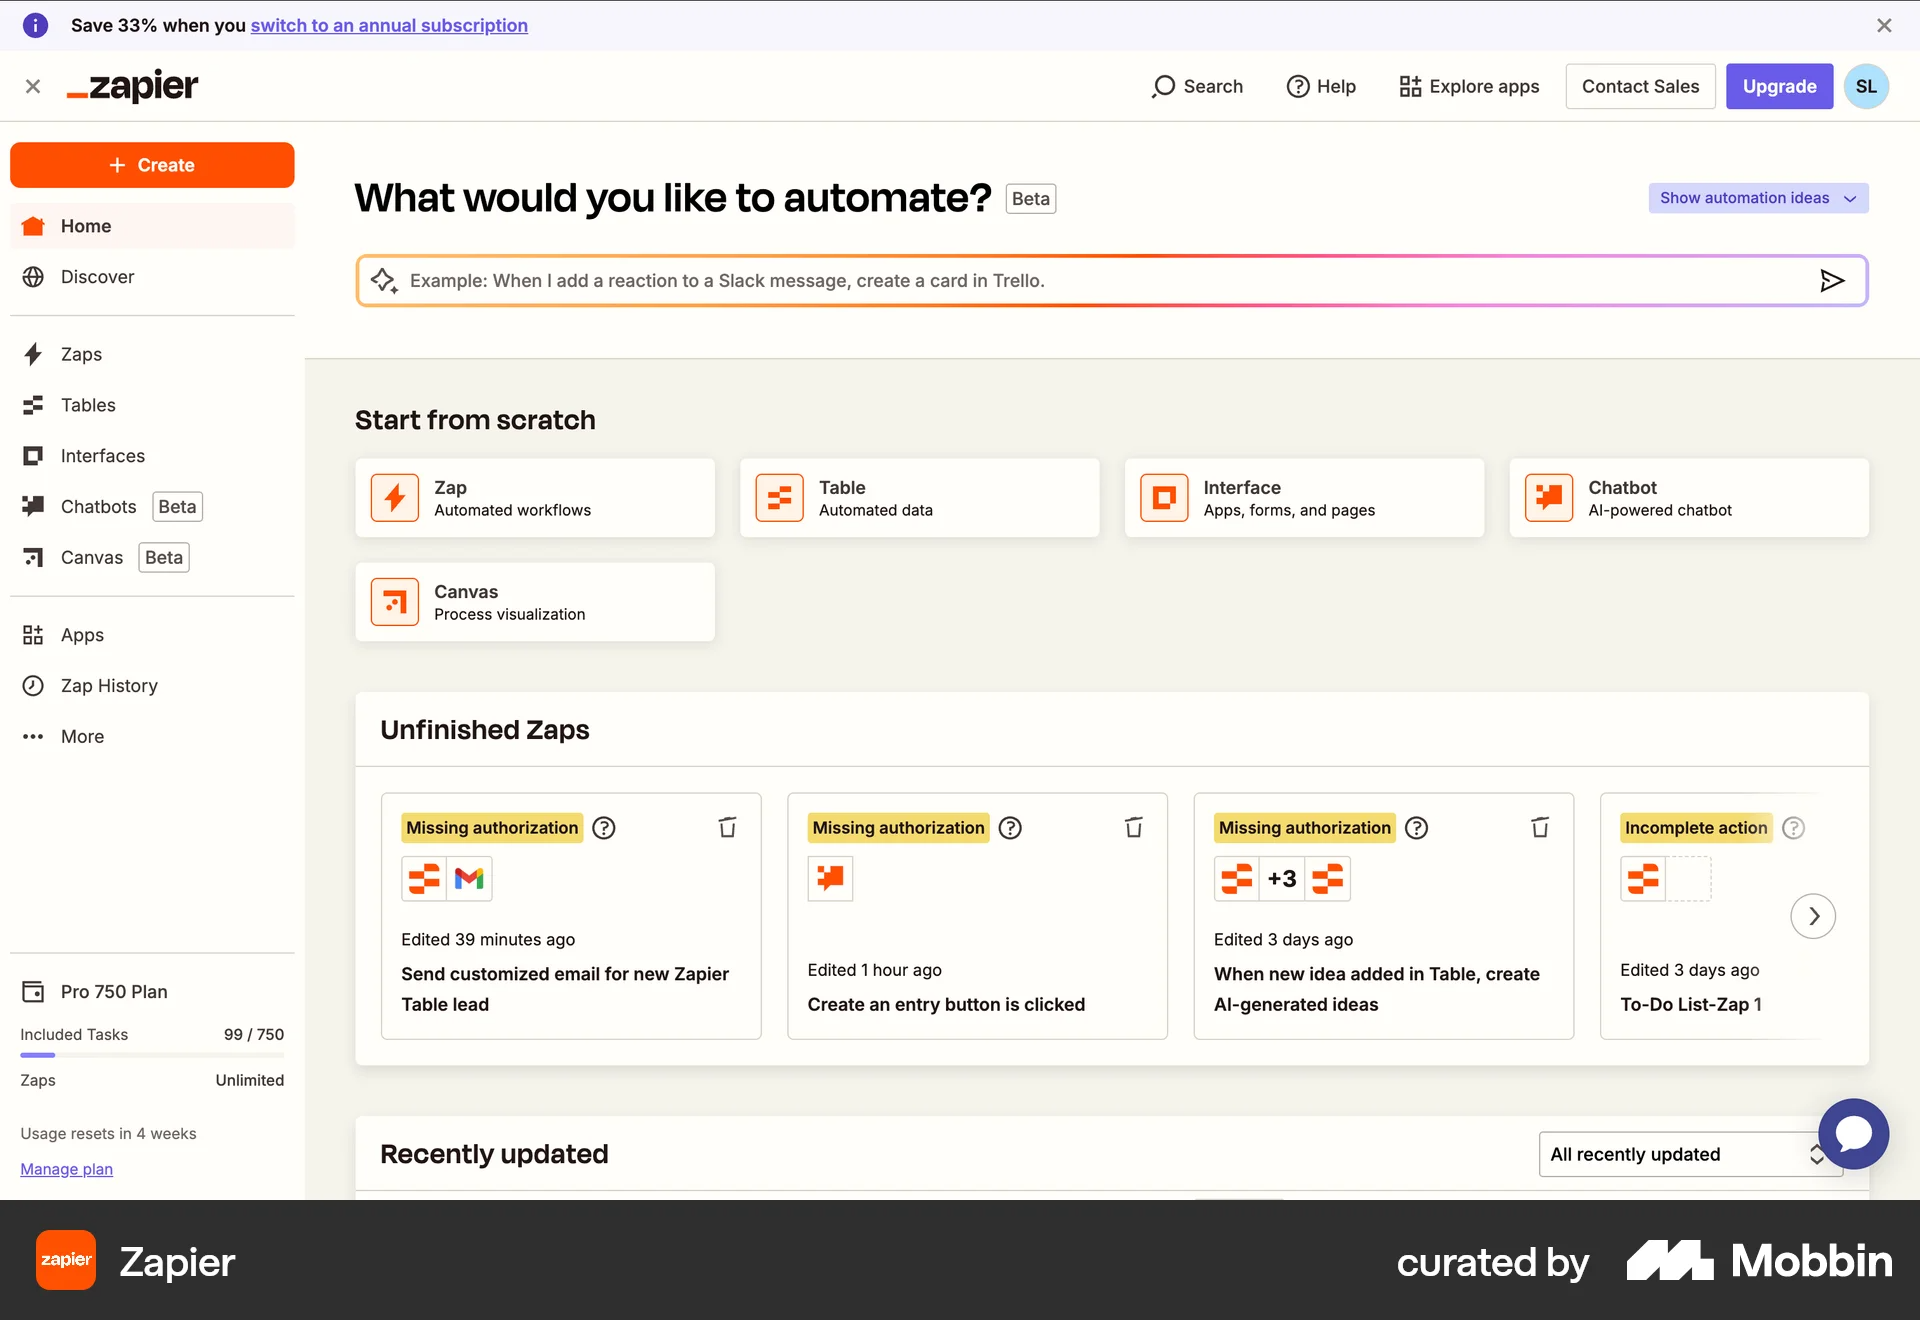Delete the Send customized email zap

(727, 828)
